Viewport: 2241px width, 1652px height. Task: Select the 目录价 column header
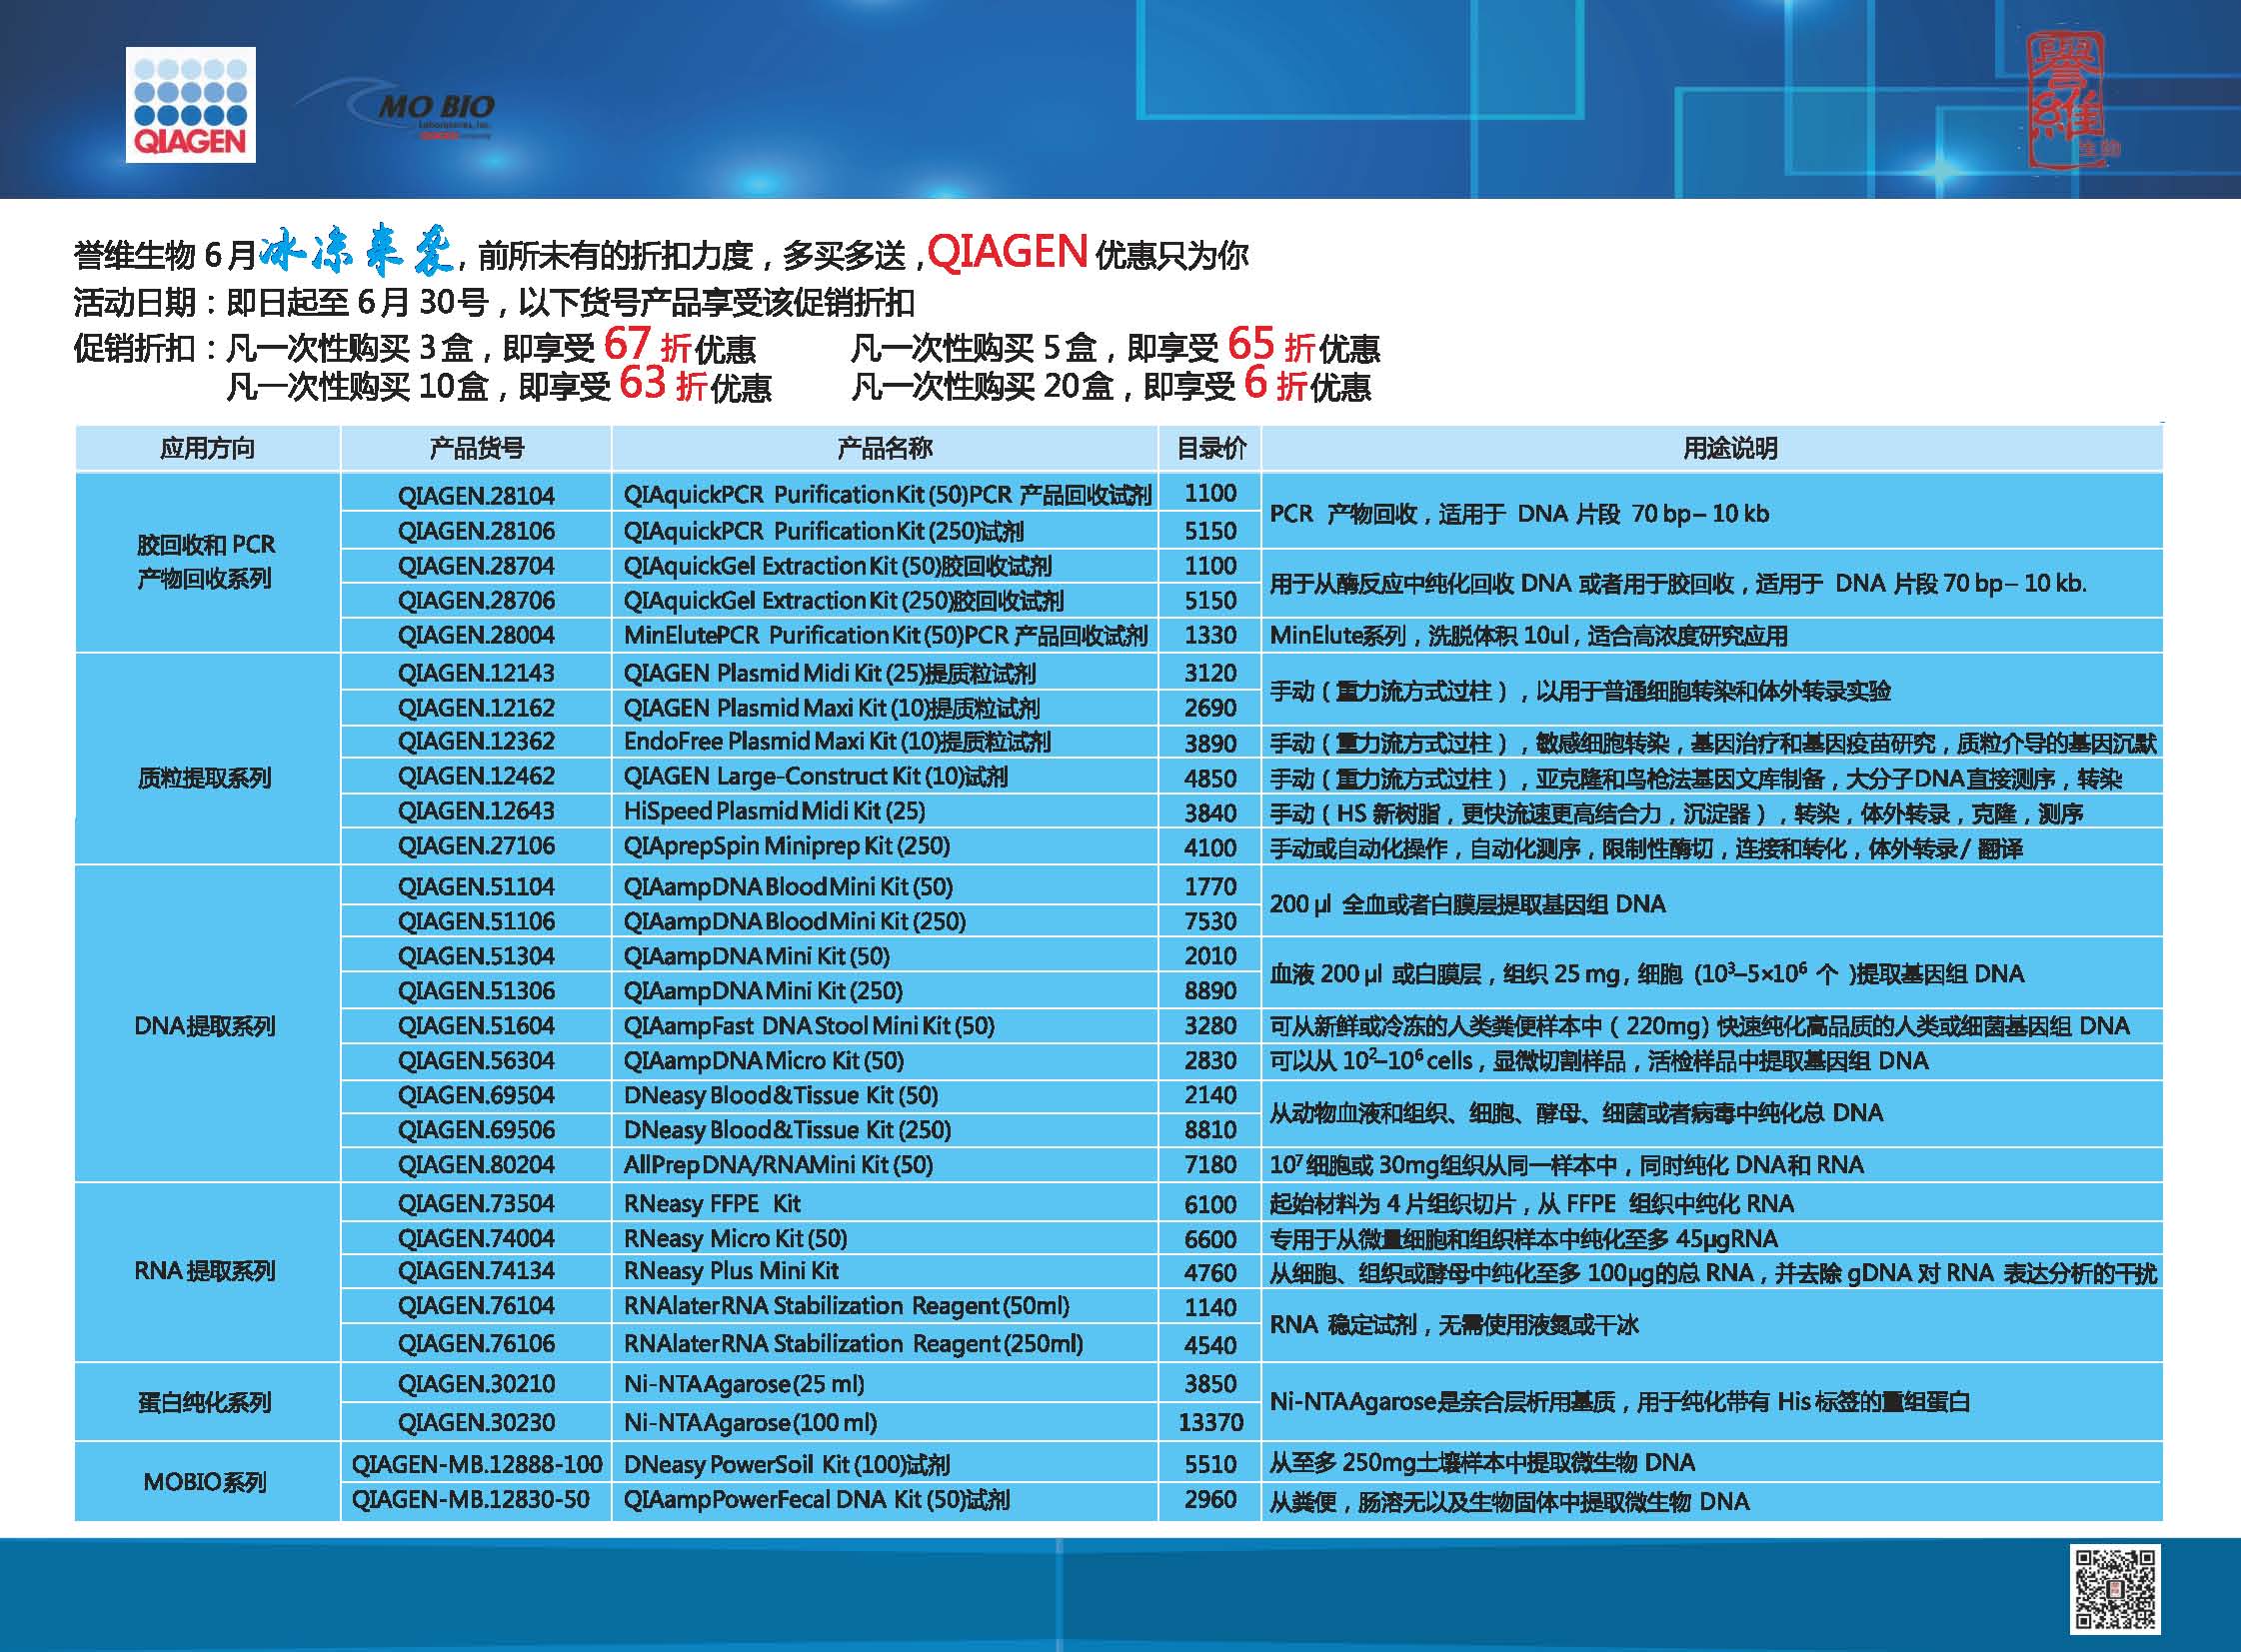click(1210, 448)
